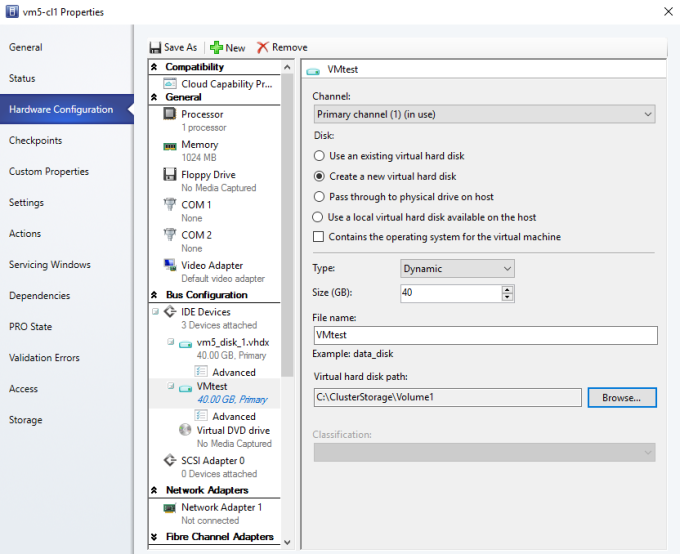Image resolution: width=680 pixels, height=554 pixels.
Task: Collapse the Bus Configuration section
Action: coord(155,295)
